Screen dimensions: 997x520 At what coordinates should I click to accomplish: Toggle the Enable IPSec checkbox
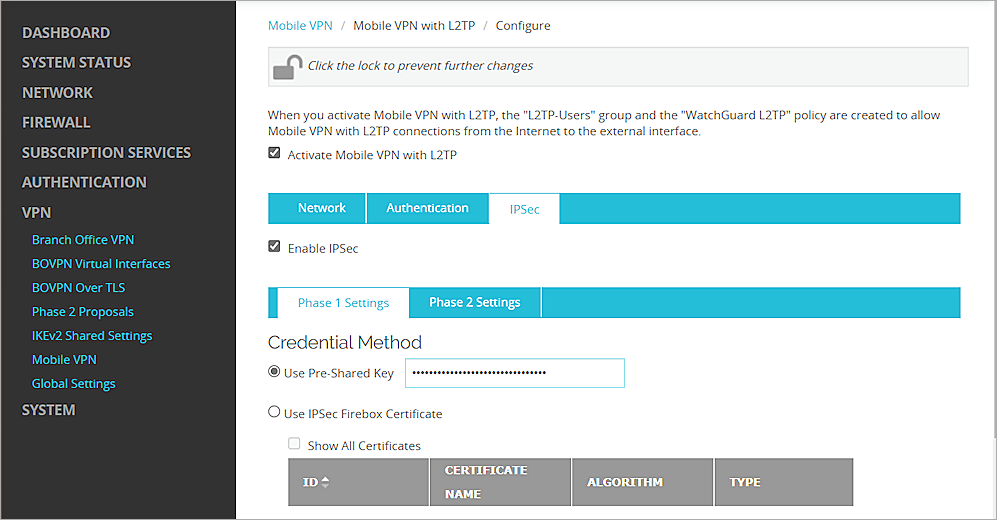(274, 247)
